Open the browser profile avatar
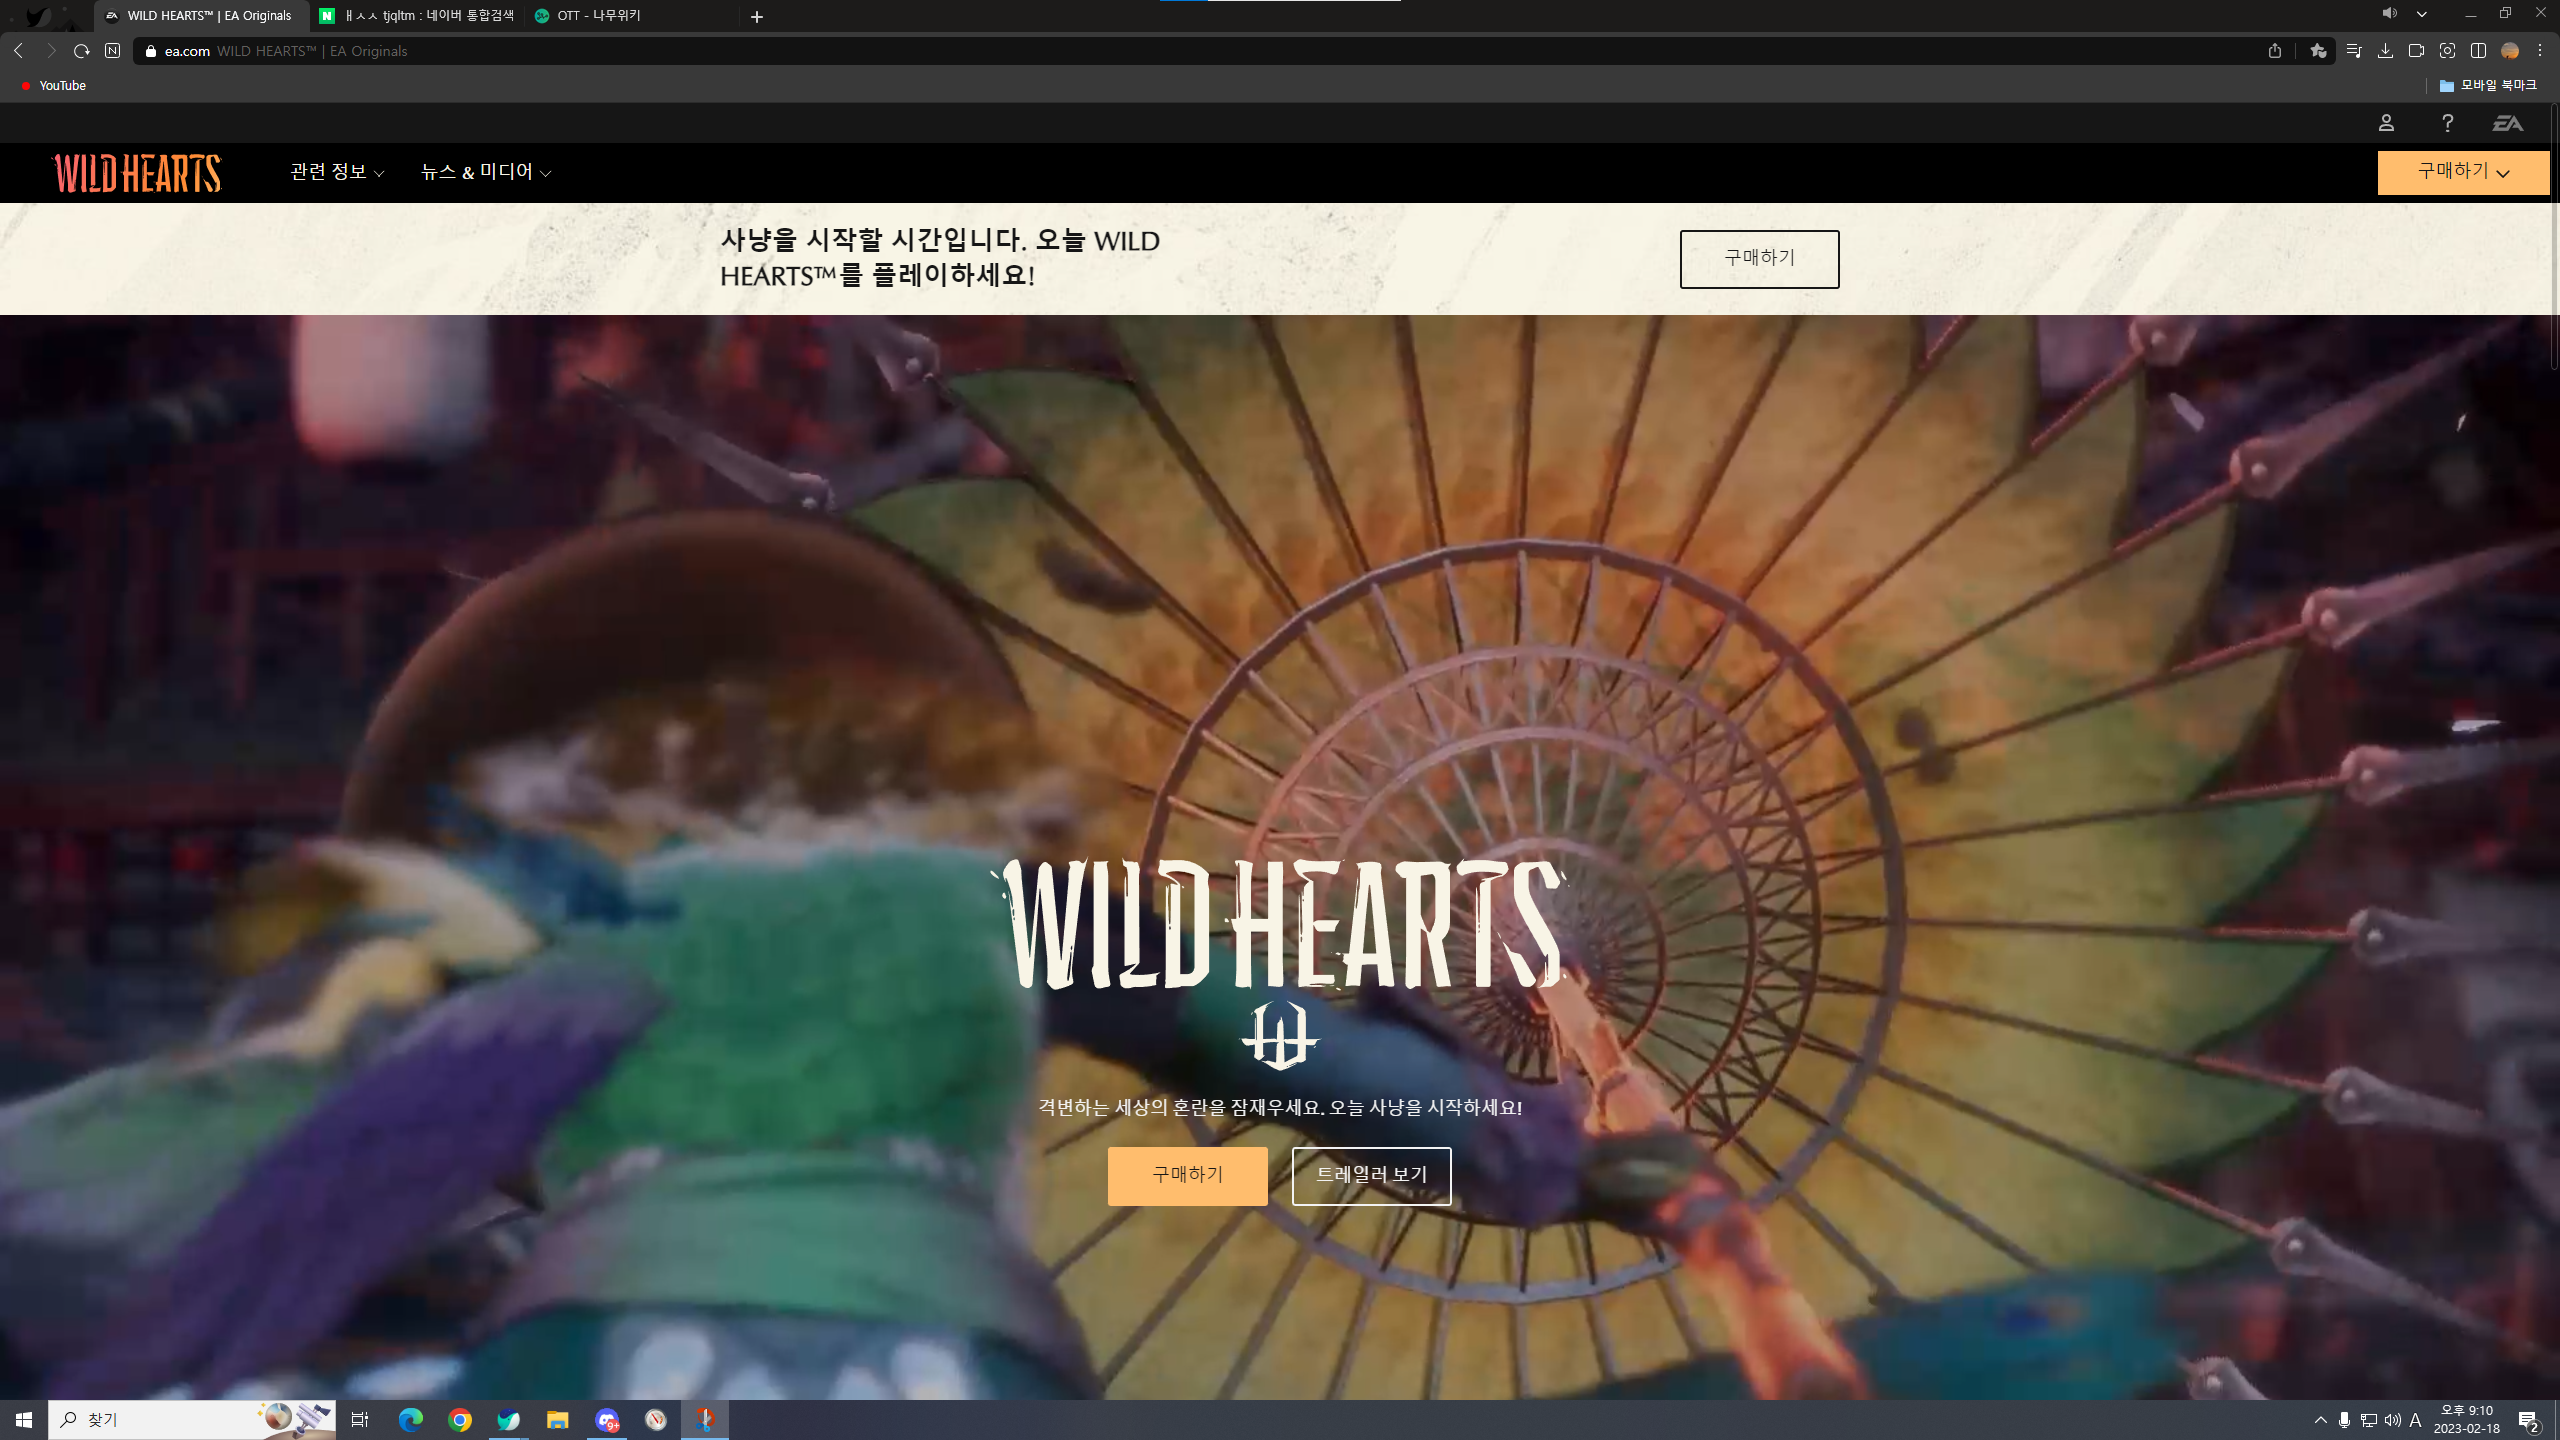 click(x=2510, y=51)
